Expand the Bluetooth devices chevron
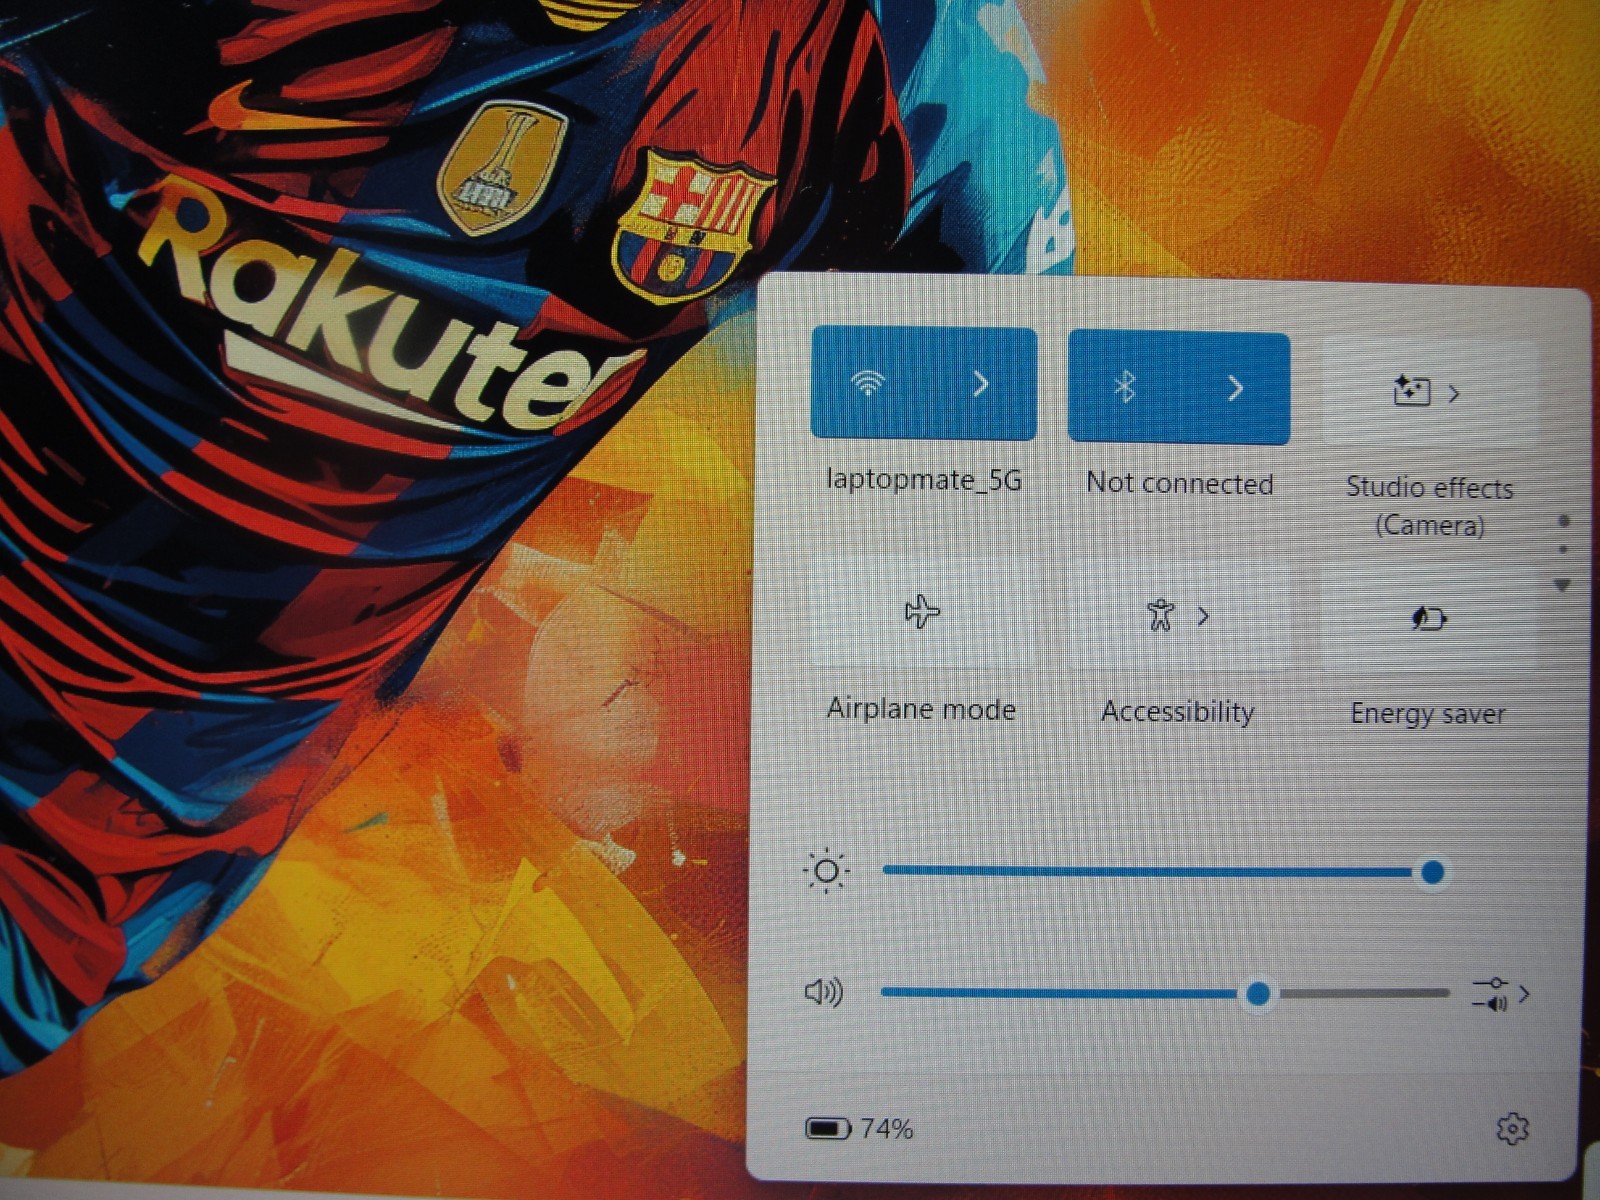The height and width of the screenshot is (1200, 1600). click(1235, 388)
